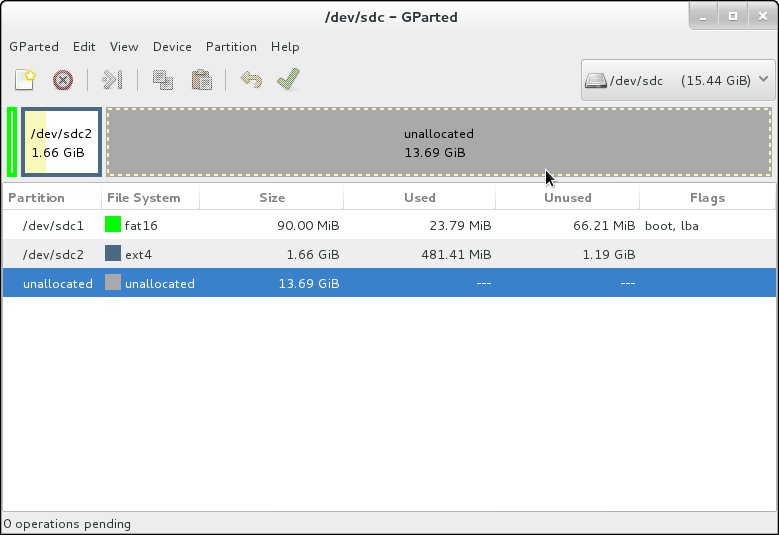Click the Copy partition toolbar icon
Screen dimensions: 779x535
(163, 80)
